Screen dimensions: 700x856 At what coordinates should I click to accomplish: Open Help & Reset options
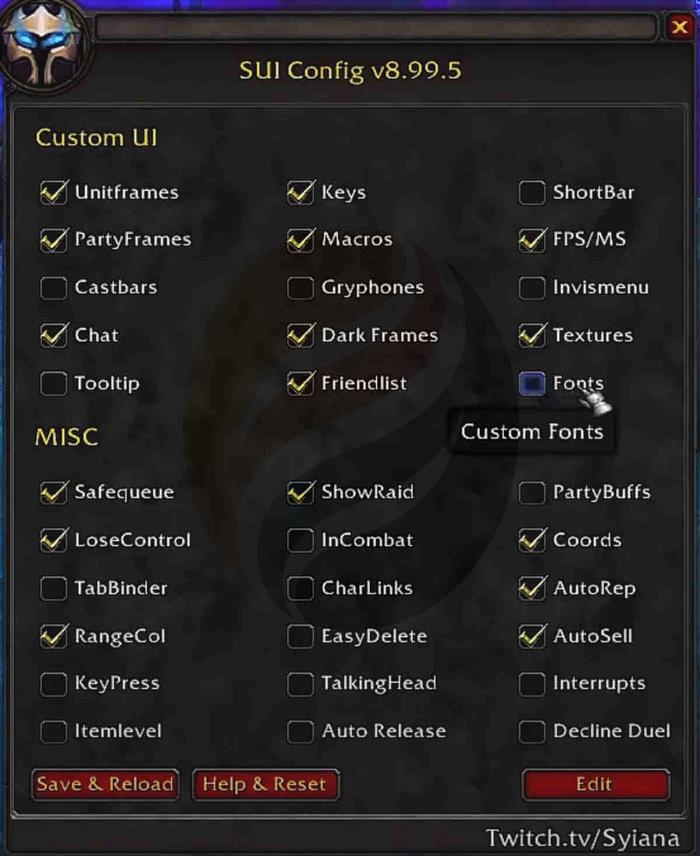(x=265, y=784)
